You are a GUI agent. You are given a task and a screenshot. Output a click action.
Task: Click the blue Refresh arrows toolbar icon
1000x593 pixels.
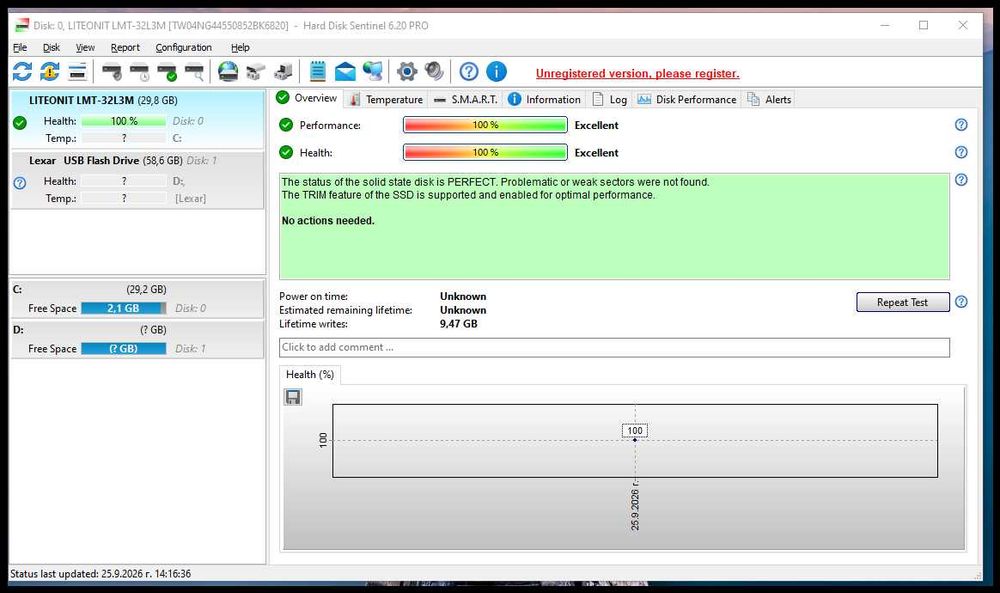(x=22, y=71)
